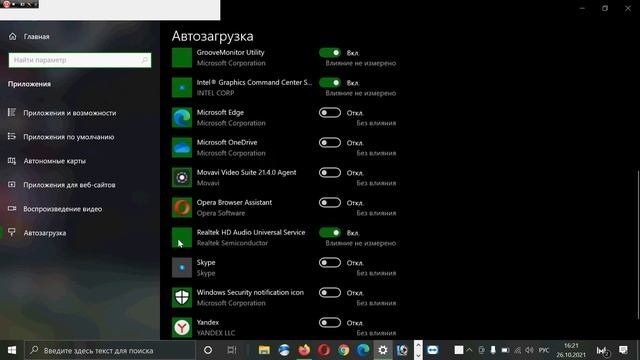Click the Opera Browser Assistant icon
Image resolution: width=640 pixels, height=360 pixels.
(x=182, y=207)
